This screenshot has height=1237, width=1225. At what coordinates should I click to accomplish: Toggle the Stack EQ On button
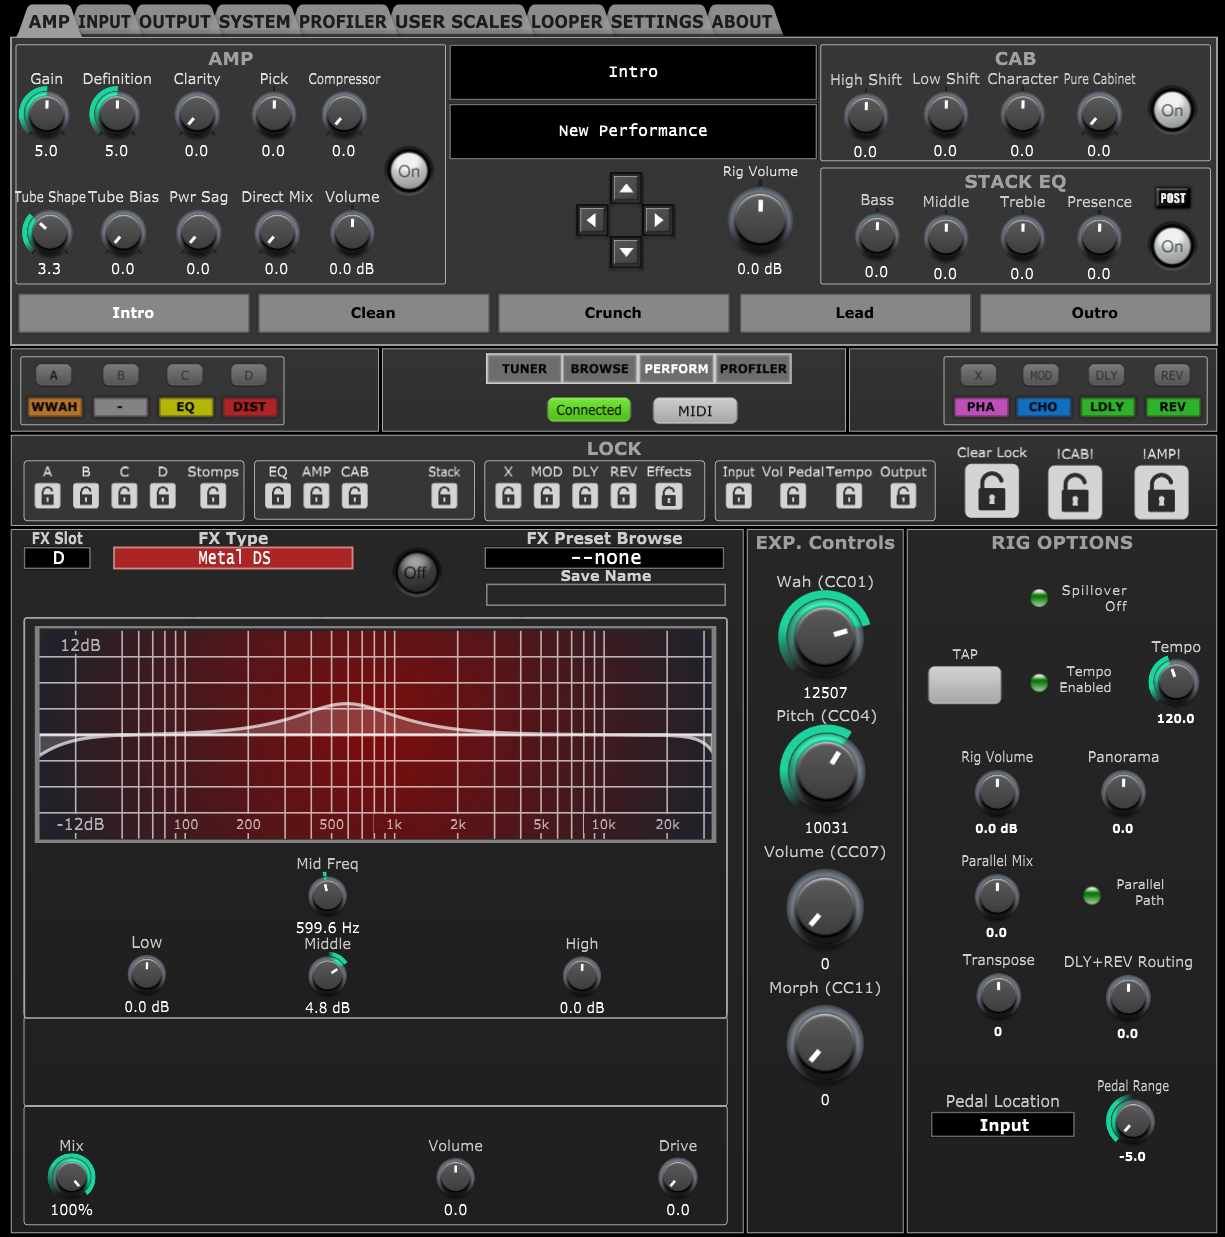(x=1172, y=246)
